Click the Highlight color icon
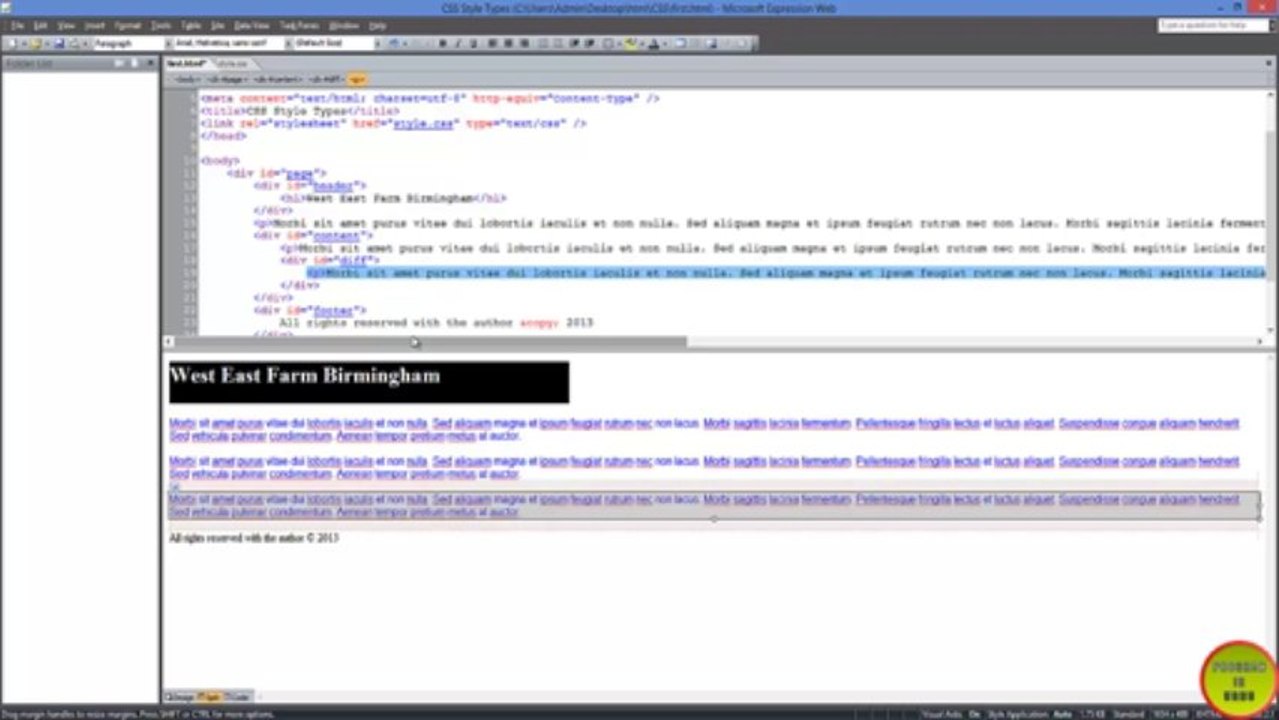1279x720 pixels. pos(631,44)
